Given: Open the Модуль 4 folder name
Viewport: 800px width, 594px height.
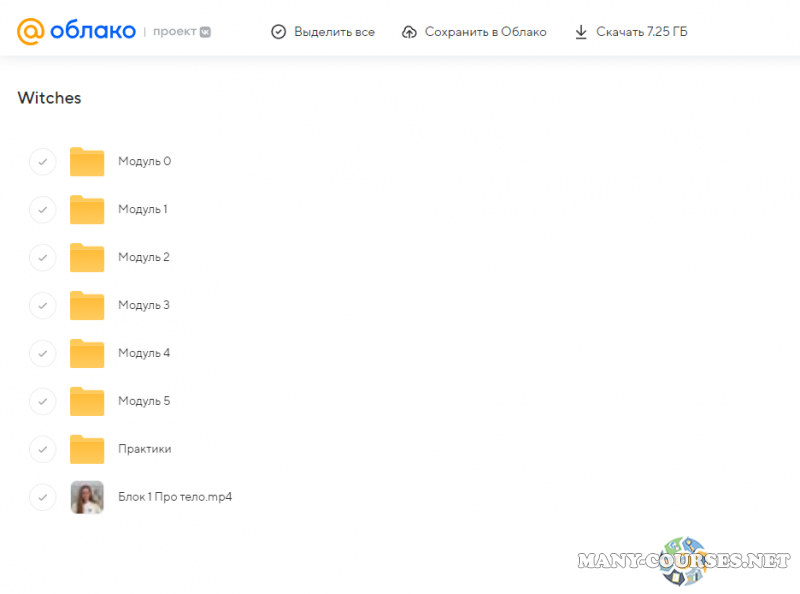Looking at the screenshot, I should [144, 353].
